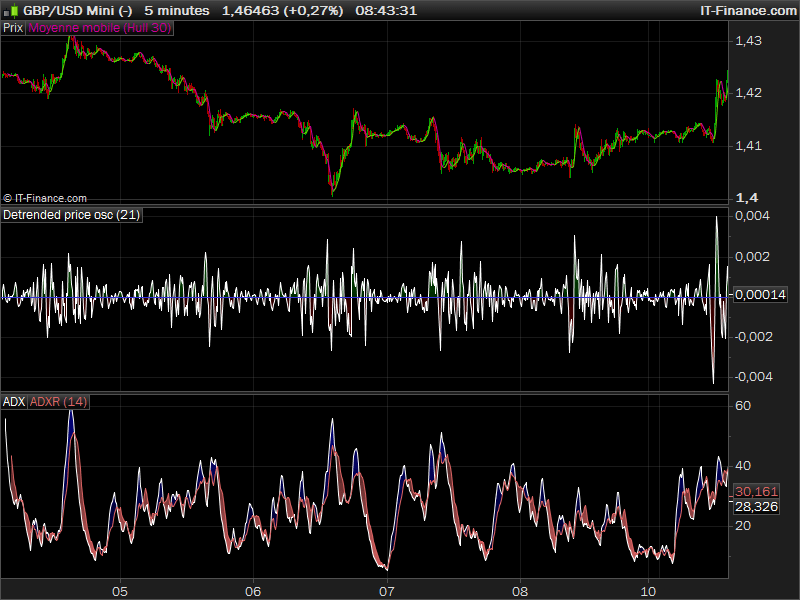Click the 20 level on ADX axis

coord(743,526)
